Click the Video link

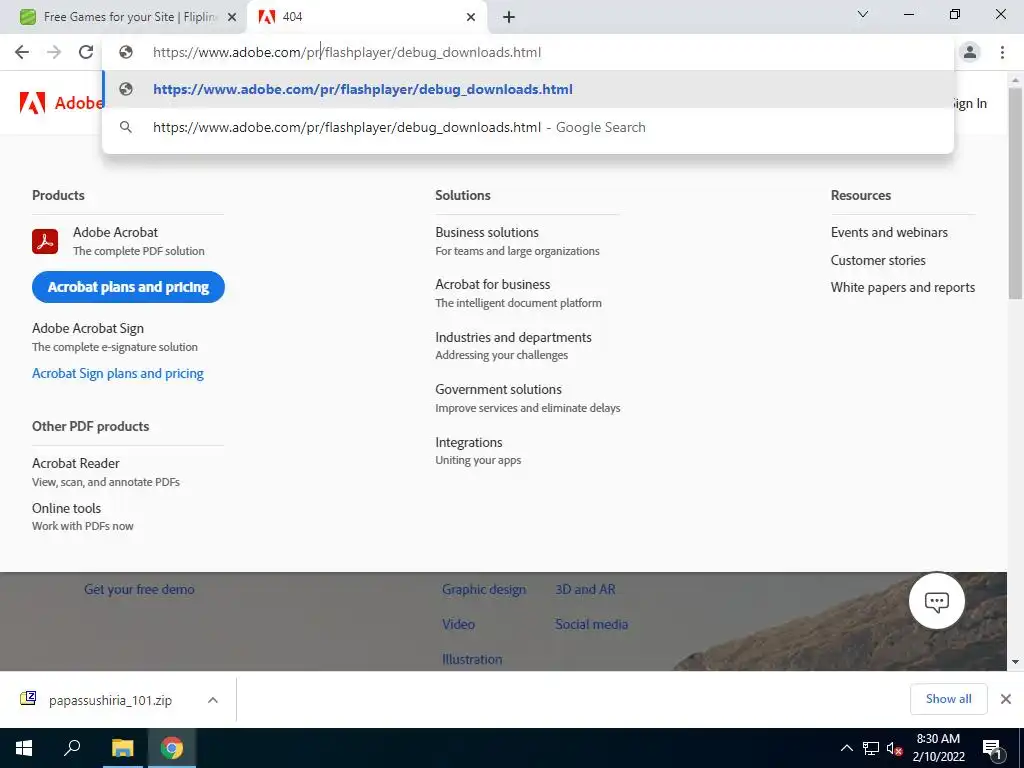(x=458, y=624)
